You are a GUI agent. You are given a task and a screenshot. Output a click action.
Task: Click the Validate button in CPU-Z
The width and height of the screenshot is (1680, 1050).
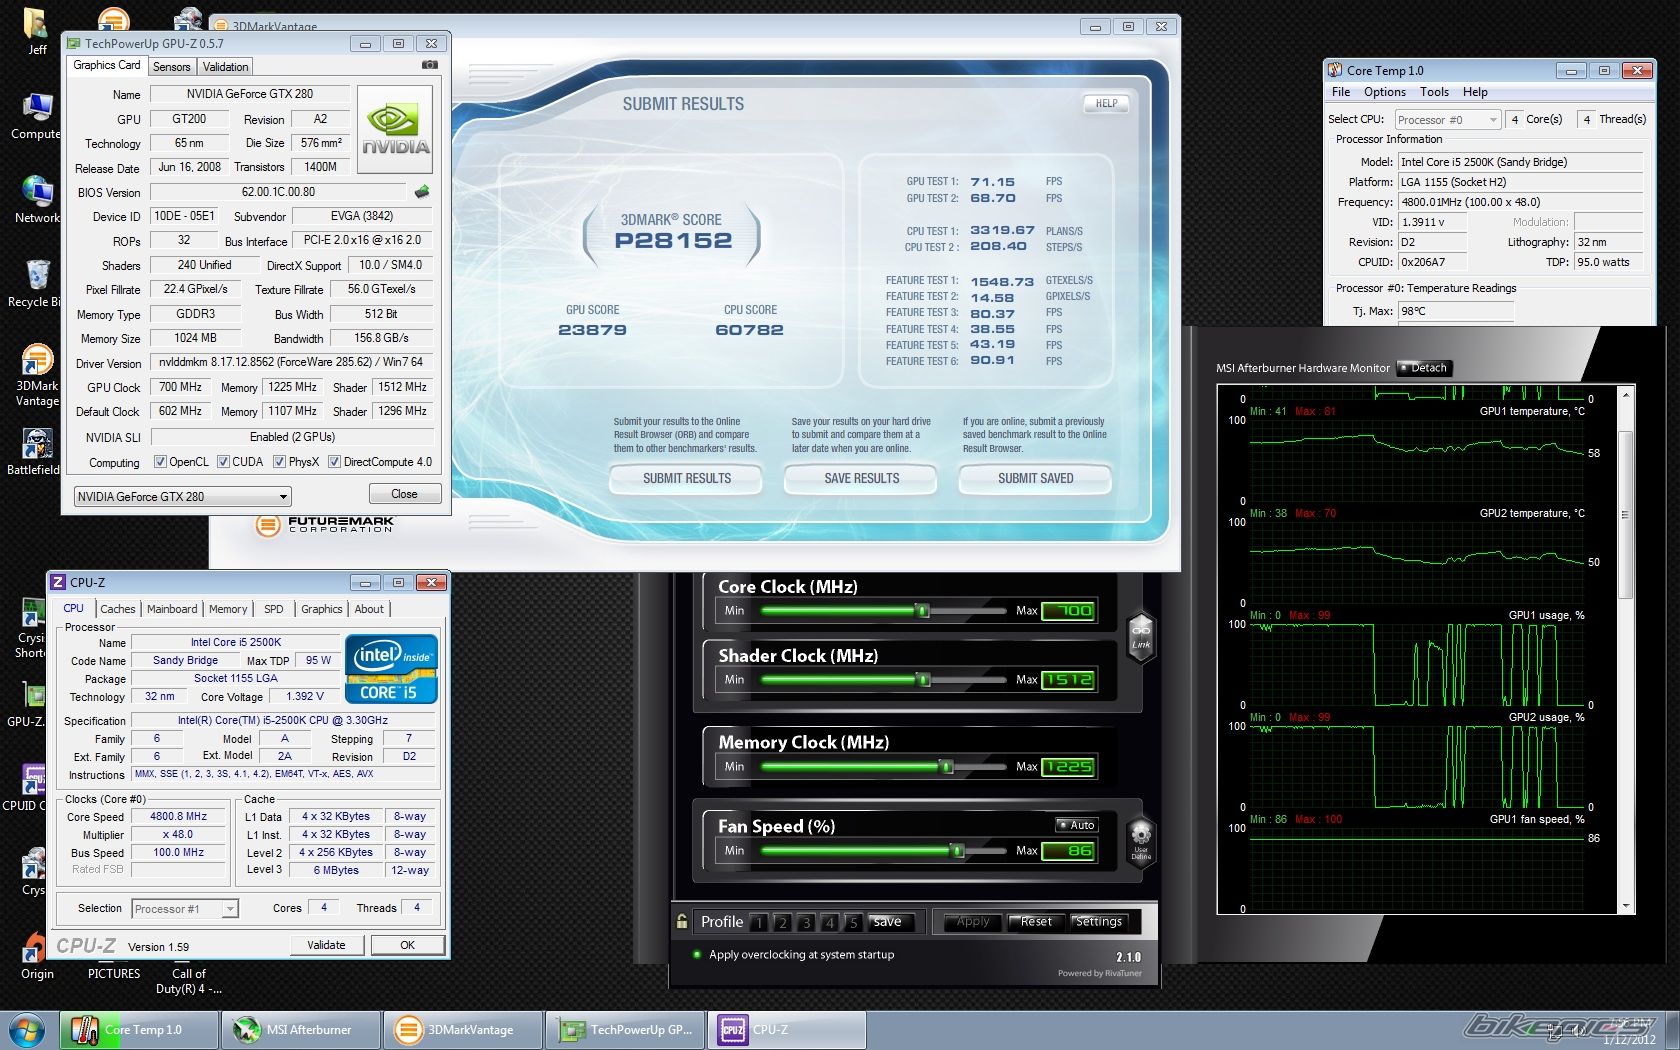pyautogui.click(x=326, y=945)
